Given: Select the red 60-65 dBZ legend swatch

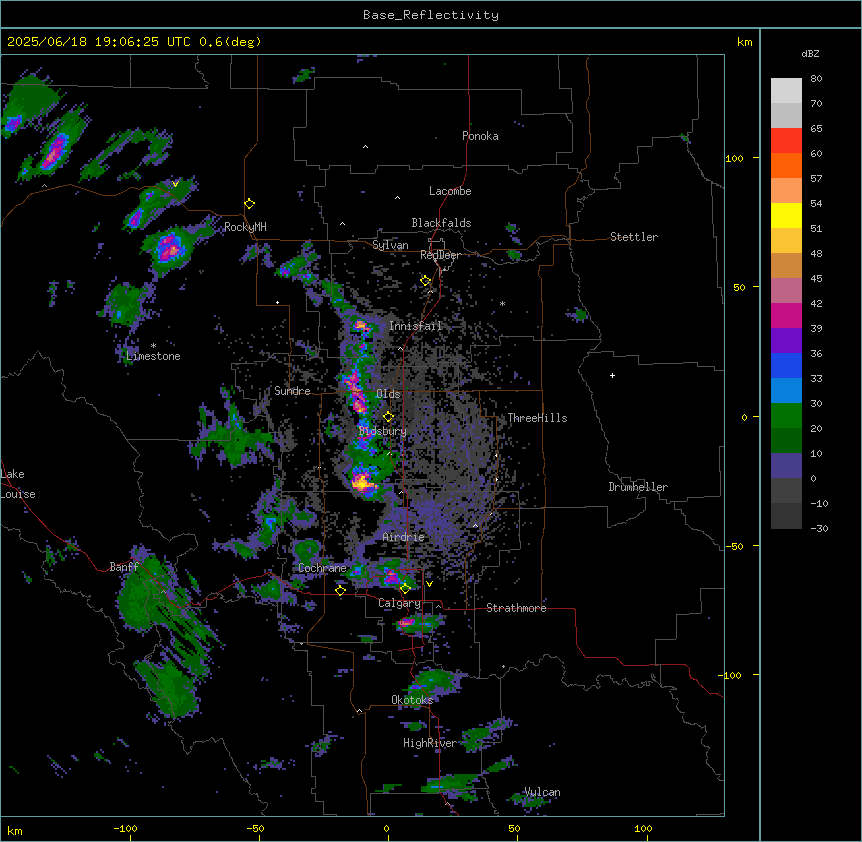Looking at the screenshot, I should pos(786,141).
